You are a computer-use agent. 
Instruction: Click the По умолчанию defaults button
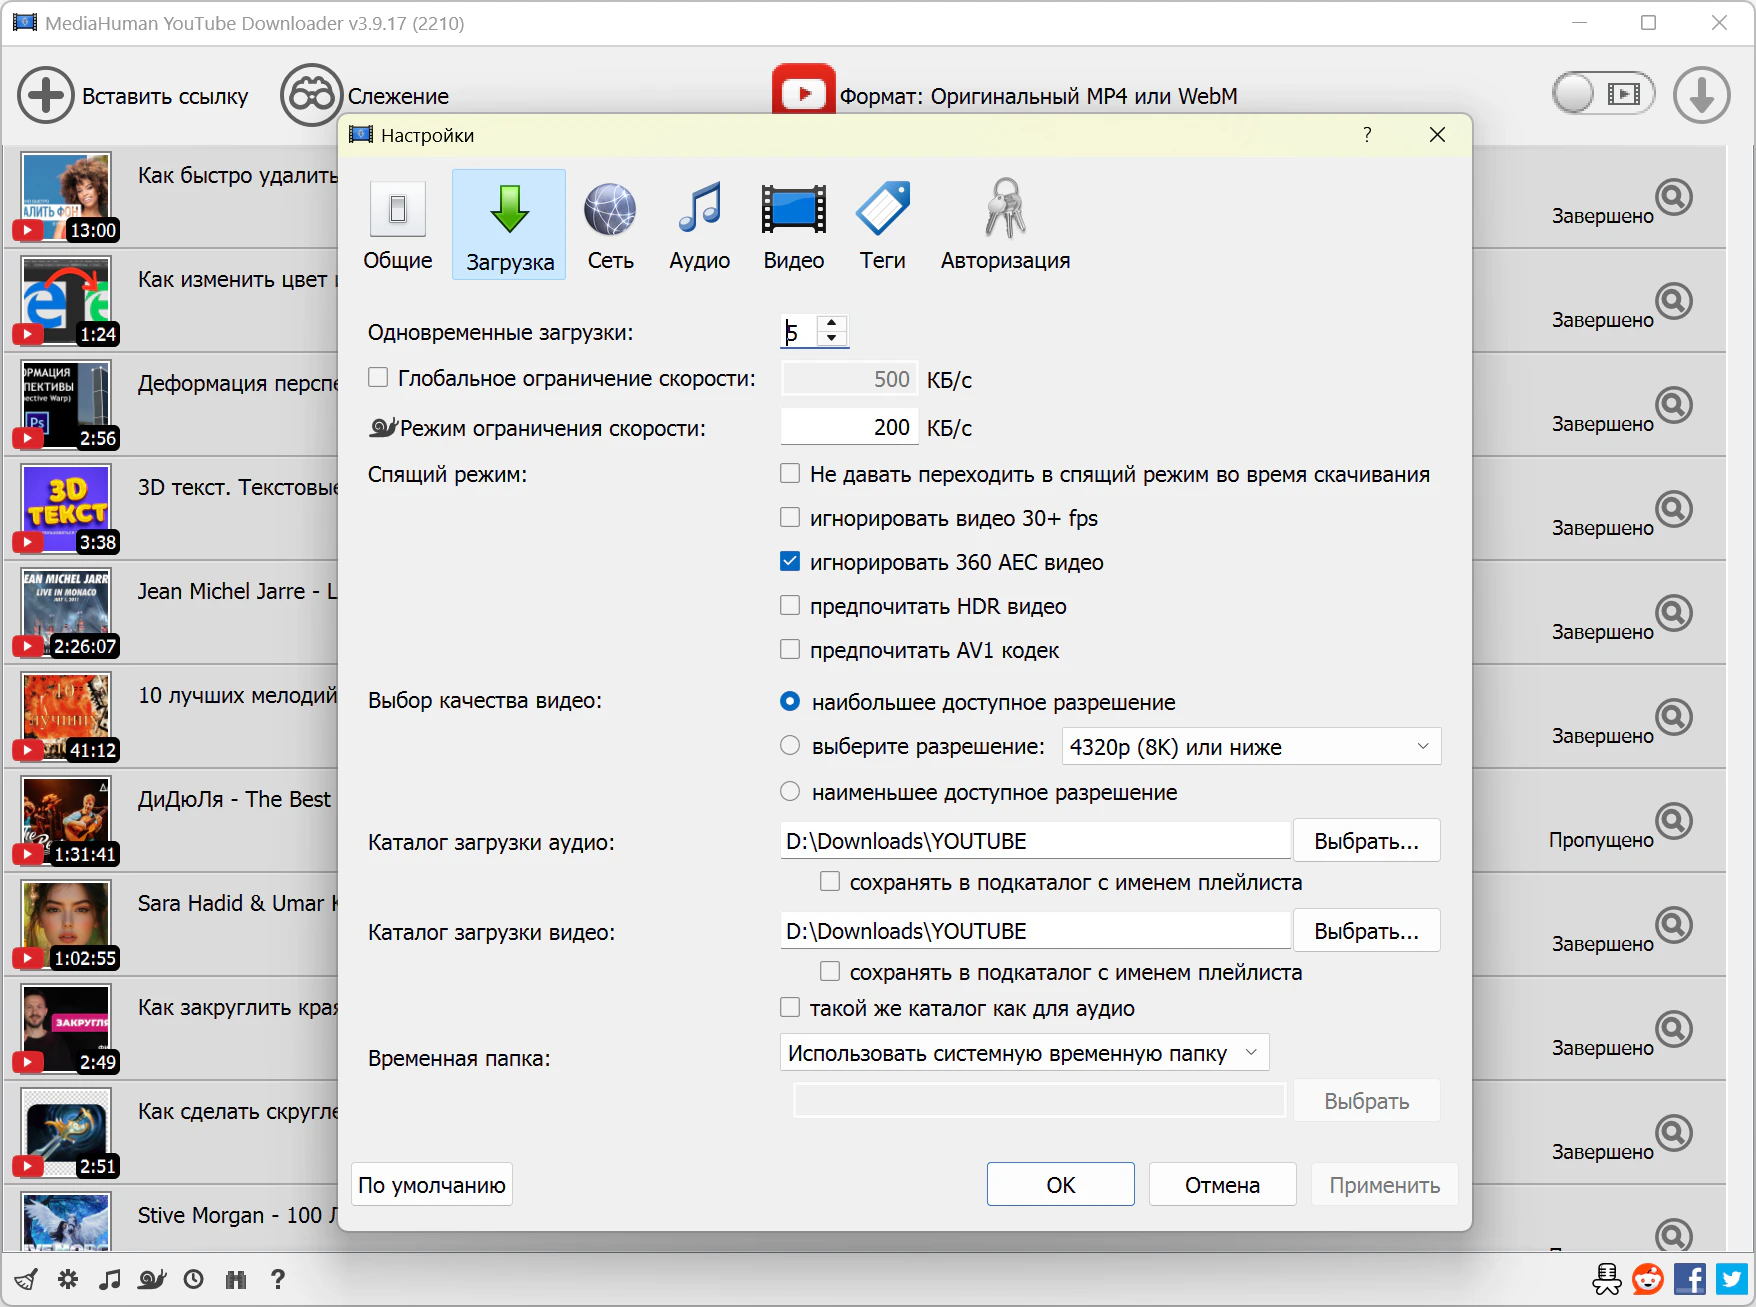pyautogui.click(x=432, y=1185)
